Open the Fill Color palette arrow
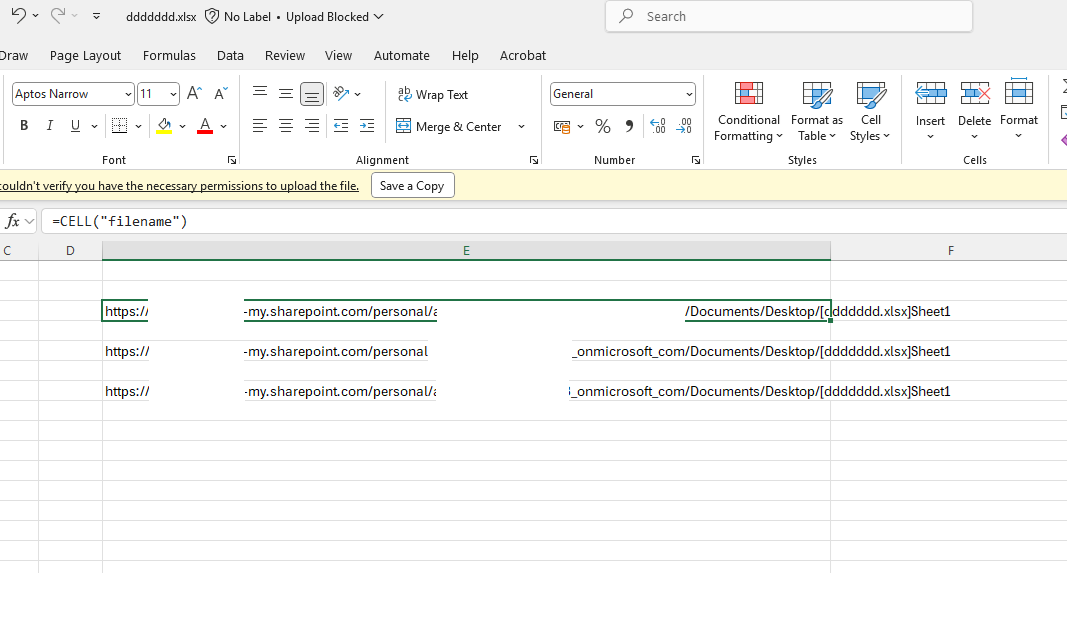 click(x=182, y=126)
